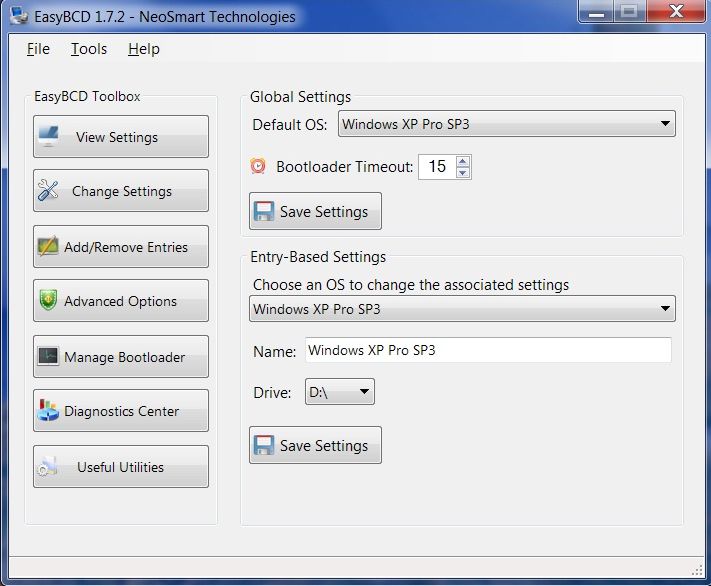Click floppy disk icon in Entry-Based Save Settings
The width and height of the screenshot is (711, 586).
263,445
